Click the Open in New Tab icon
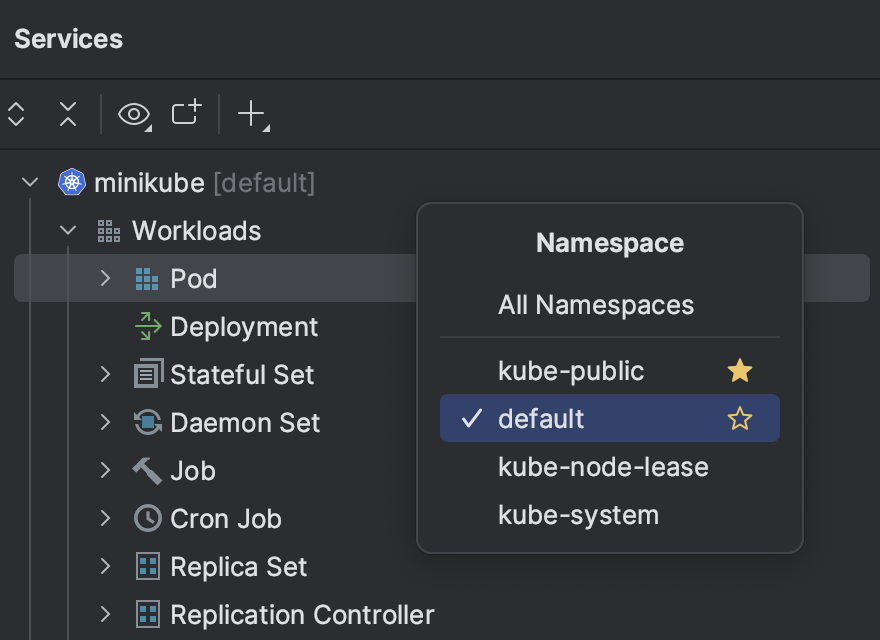The height and width of the screenshot is (640, 880). click(186, 113)
